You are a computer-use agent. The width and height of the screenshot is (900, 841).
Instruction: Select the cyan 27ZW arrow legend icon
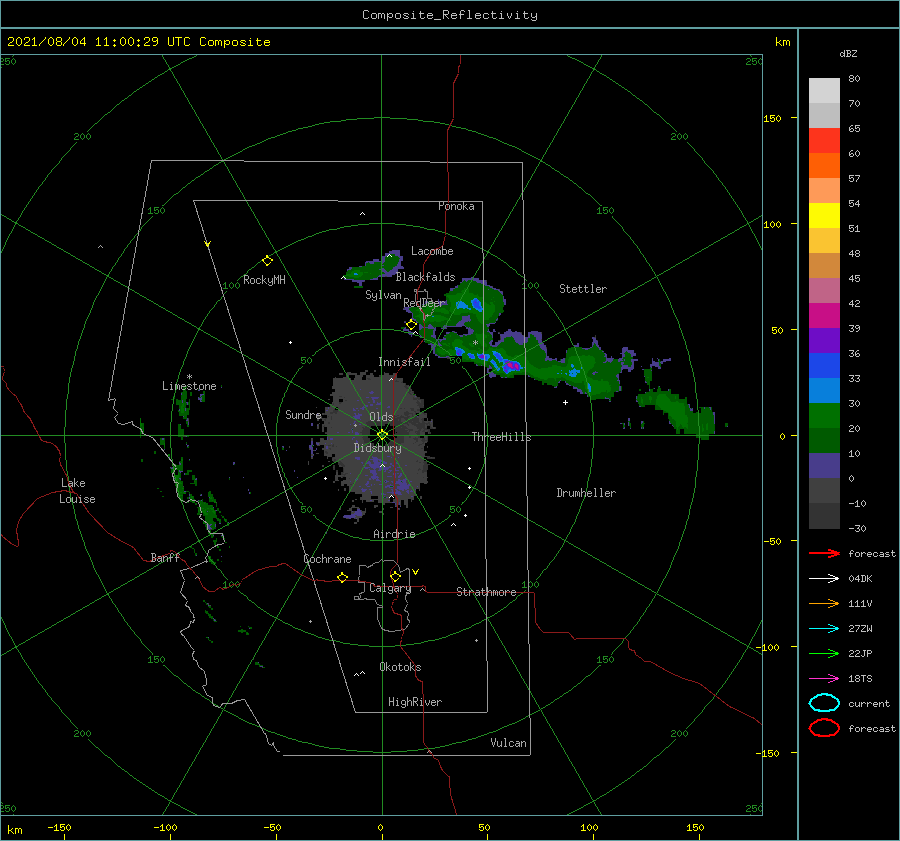824,629
